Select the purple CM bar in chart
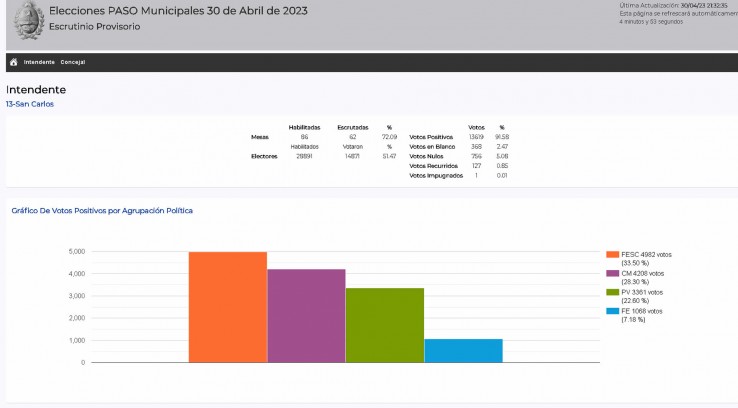Screen dimensions: 738x408 (306, 315)
